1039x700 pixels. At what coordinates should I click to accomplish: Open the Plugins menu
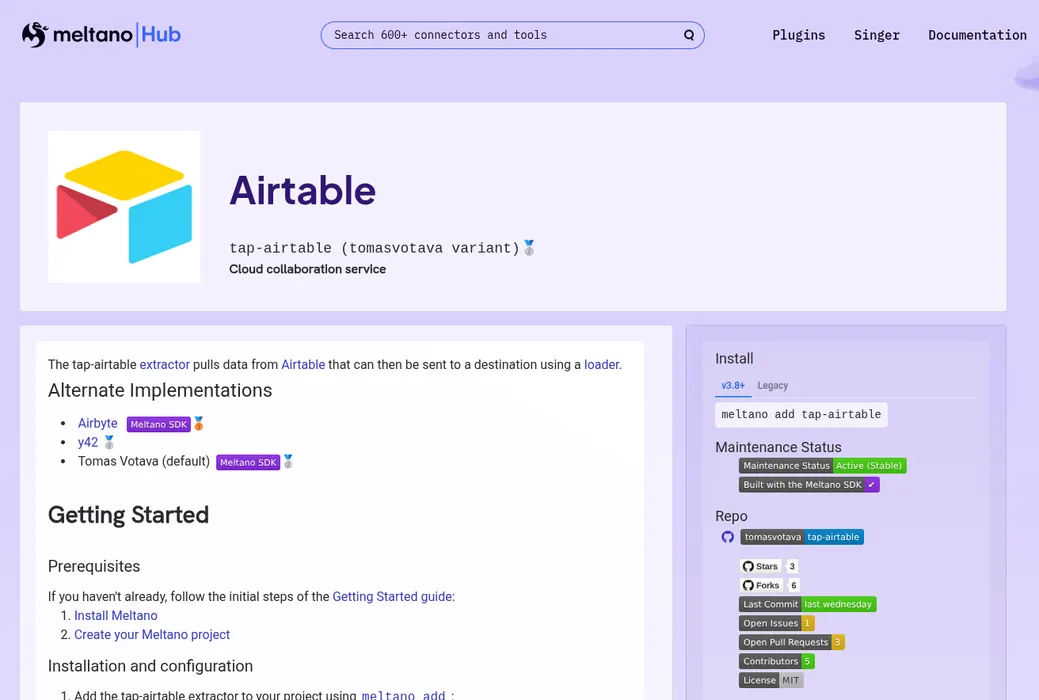click(798, 35)
